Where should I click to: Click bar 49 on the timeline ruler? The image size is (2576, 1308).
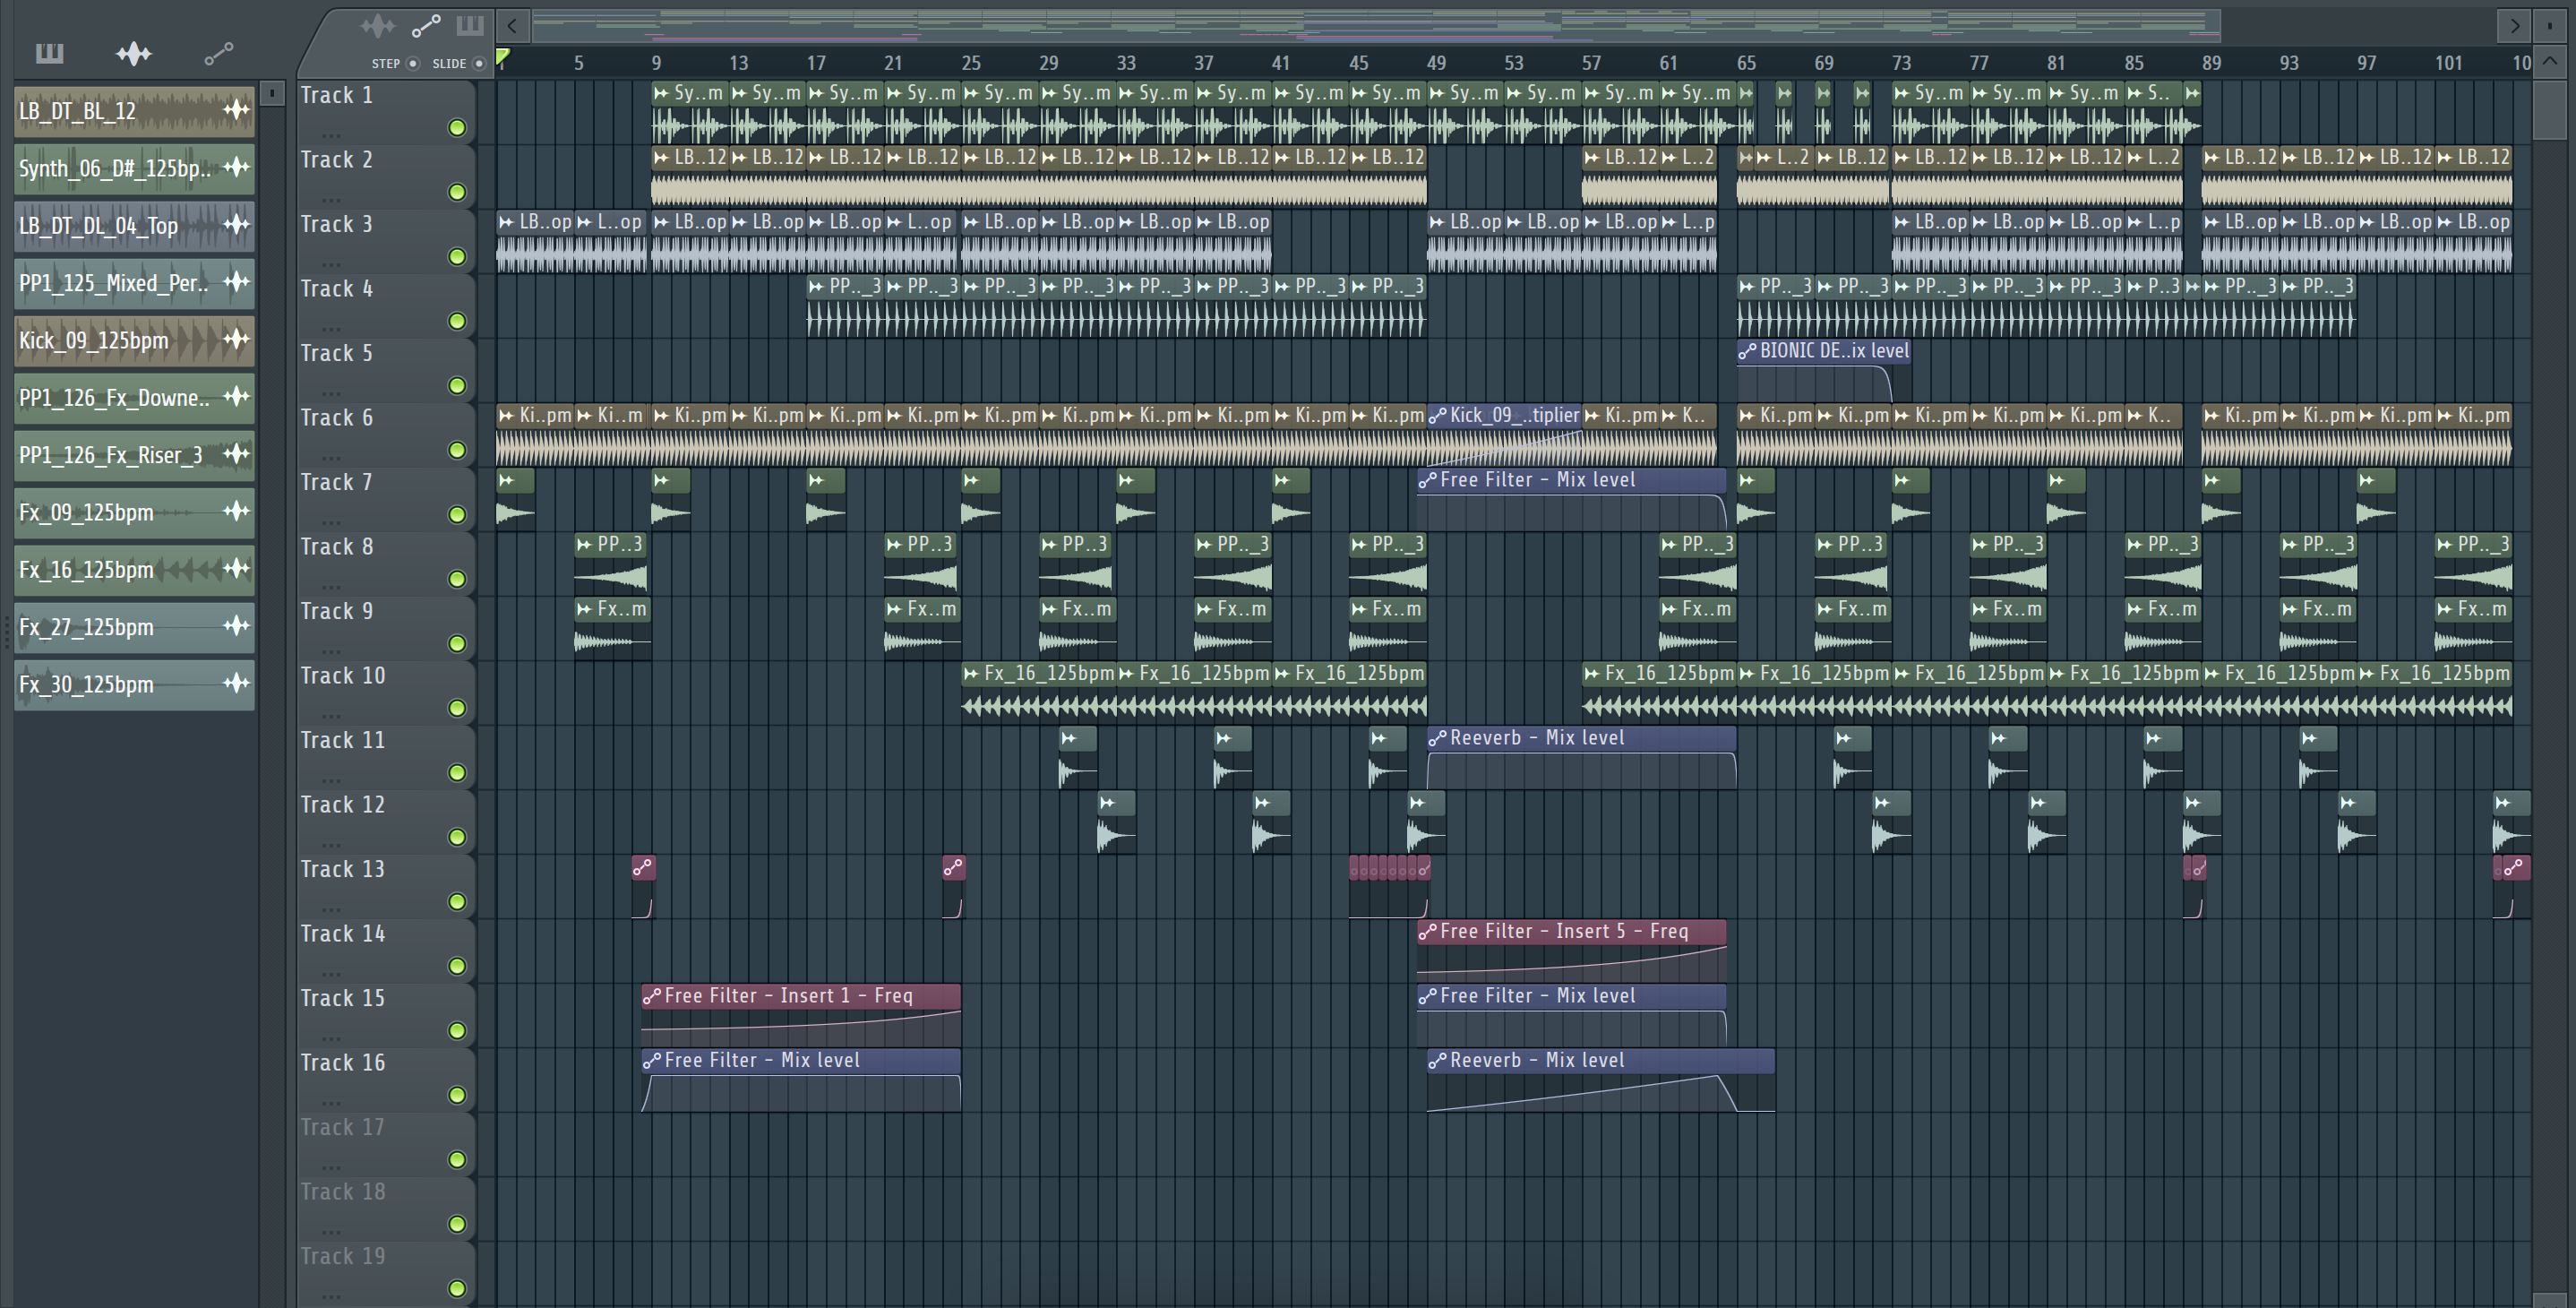click(1436, 63)
